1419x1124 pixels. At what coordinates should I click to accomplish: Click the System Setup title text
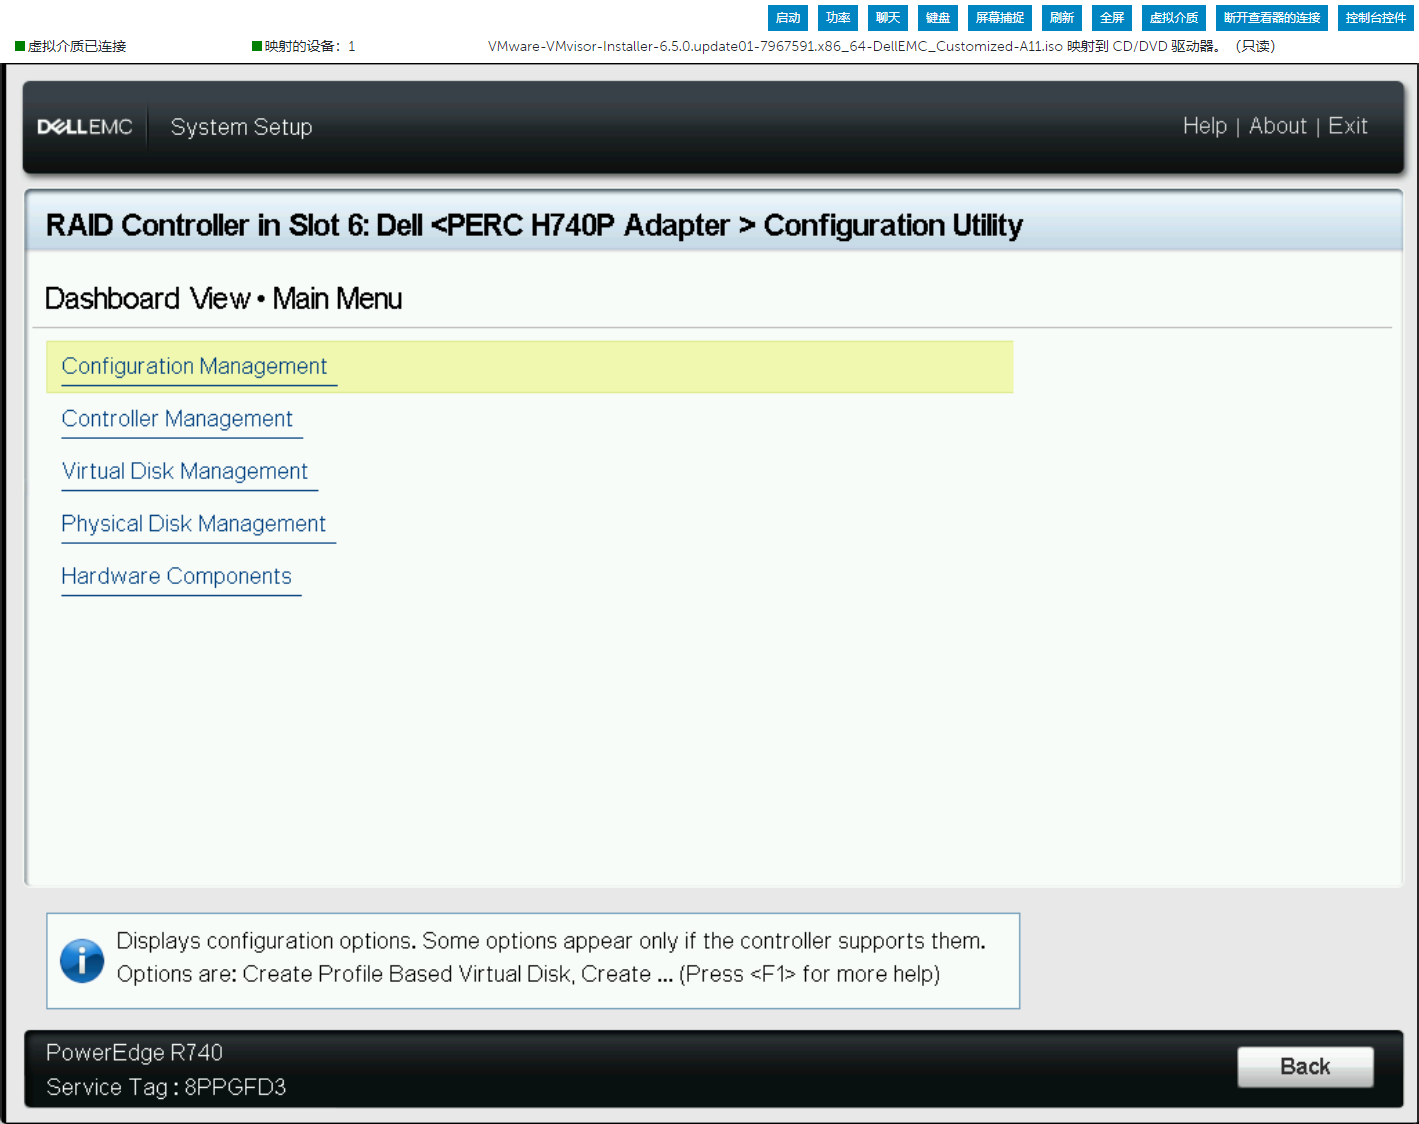(241, 127)
